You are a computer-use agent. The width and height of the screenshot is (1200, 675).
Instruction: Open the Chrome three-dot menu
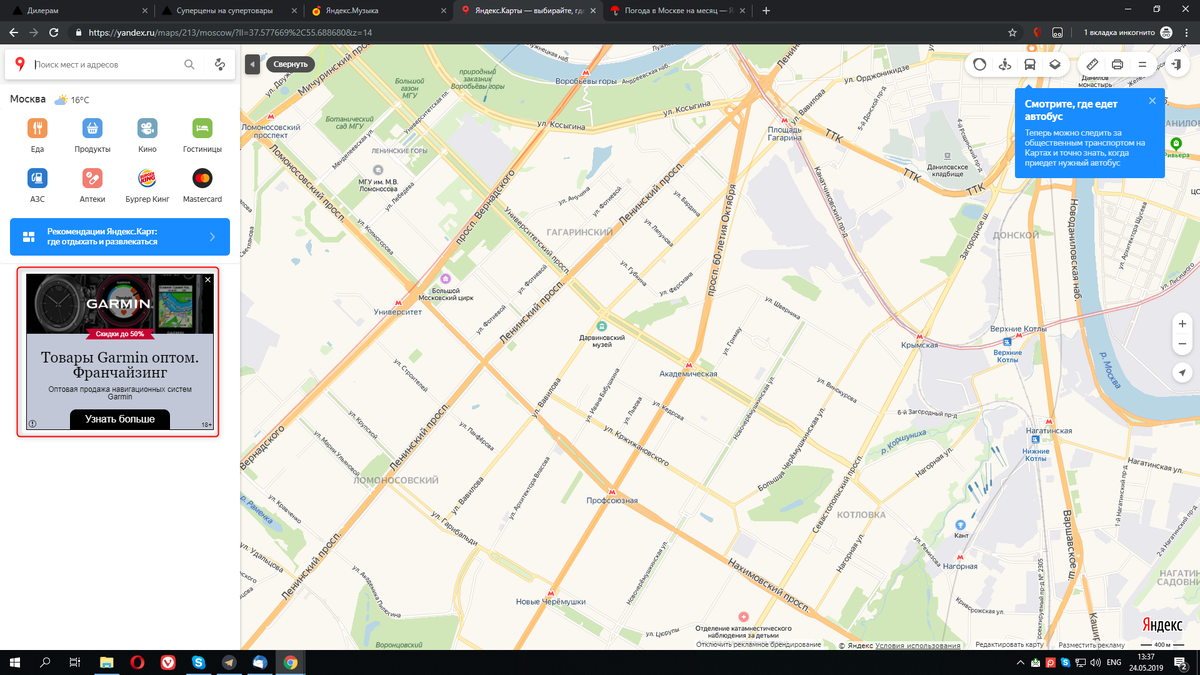(1187, 32)
